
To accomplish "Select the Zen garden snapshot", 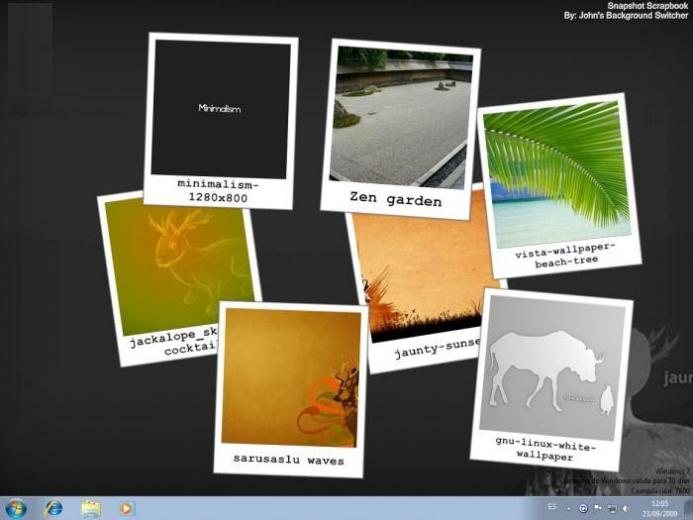I will tap(401, 128).
